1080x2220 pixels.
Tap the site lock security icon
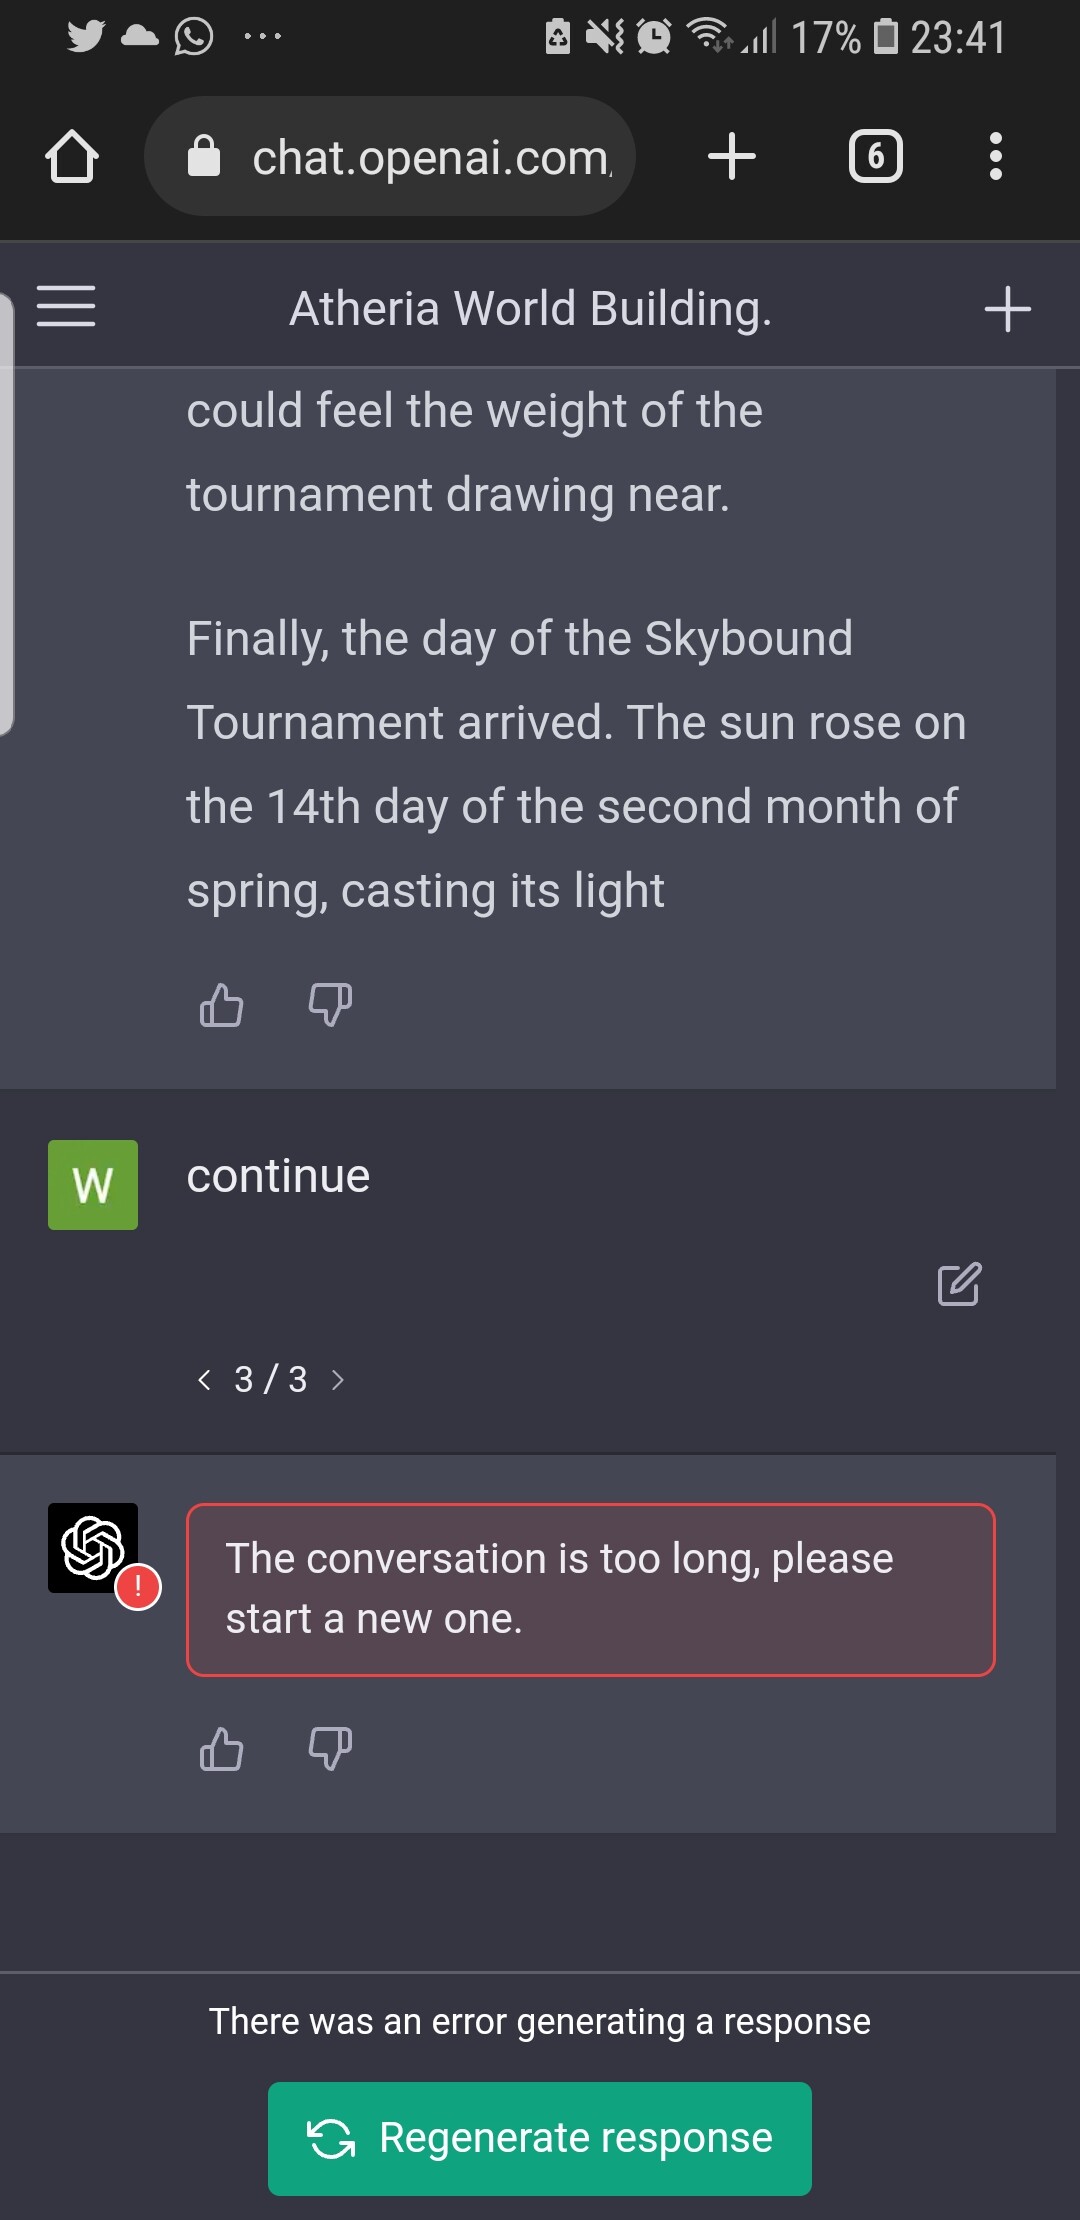point(204,157)
